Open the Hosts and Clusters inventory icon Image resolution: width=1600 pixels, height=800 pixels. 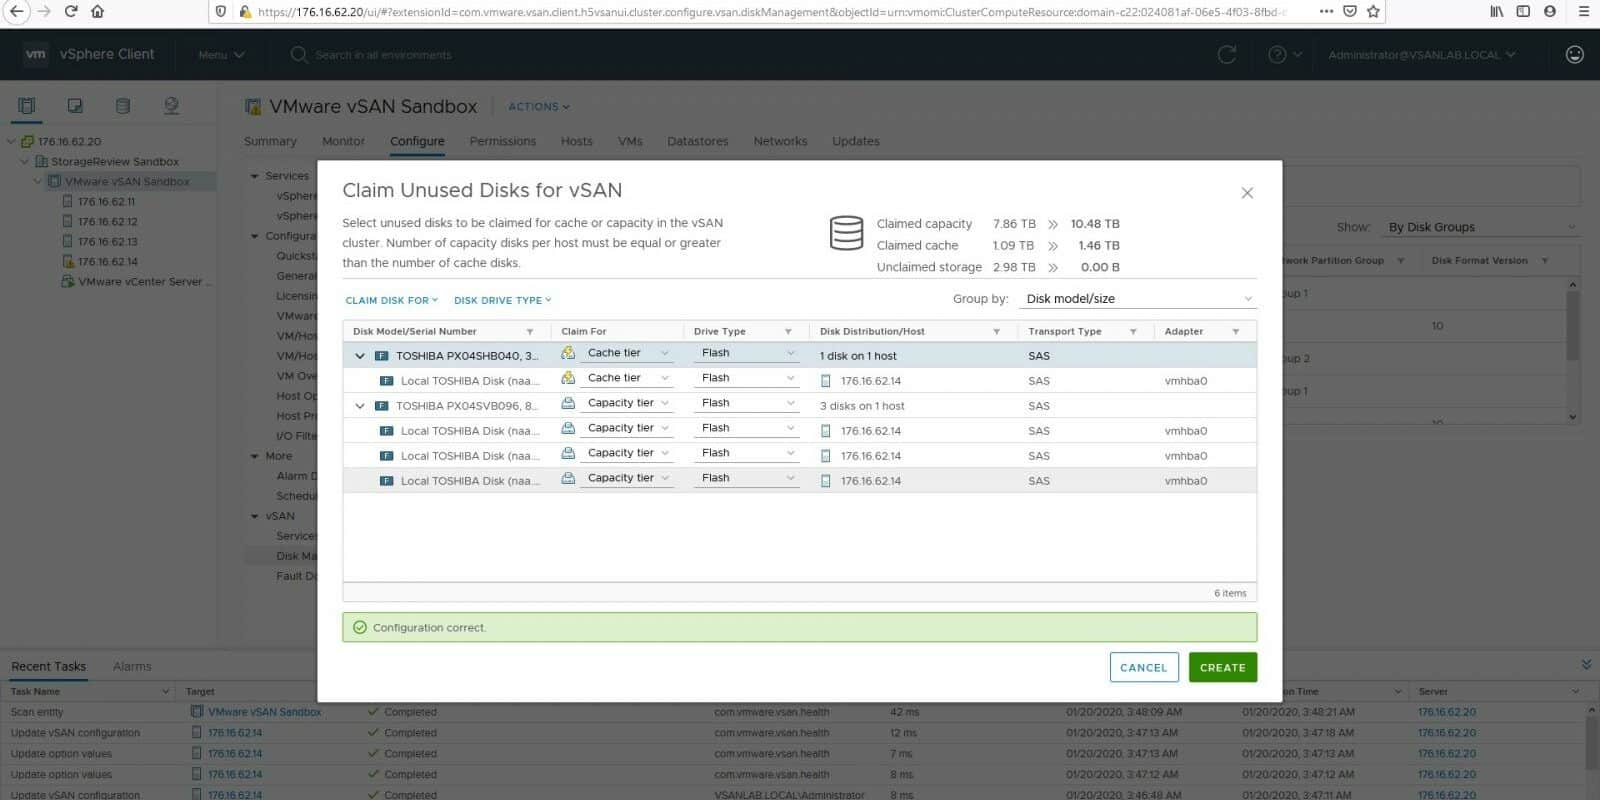pyautogui.click(x=26, y=106)
